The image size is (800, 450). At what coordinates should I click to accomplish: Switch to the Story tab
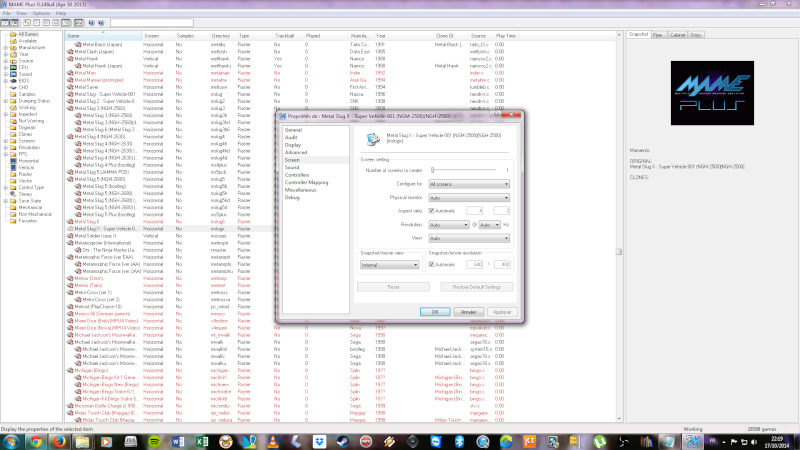(696, 35)
